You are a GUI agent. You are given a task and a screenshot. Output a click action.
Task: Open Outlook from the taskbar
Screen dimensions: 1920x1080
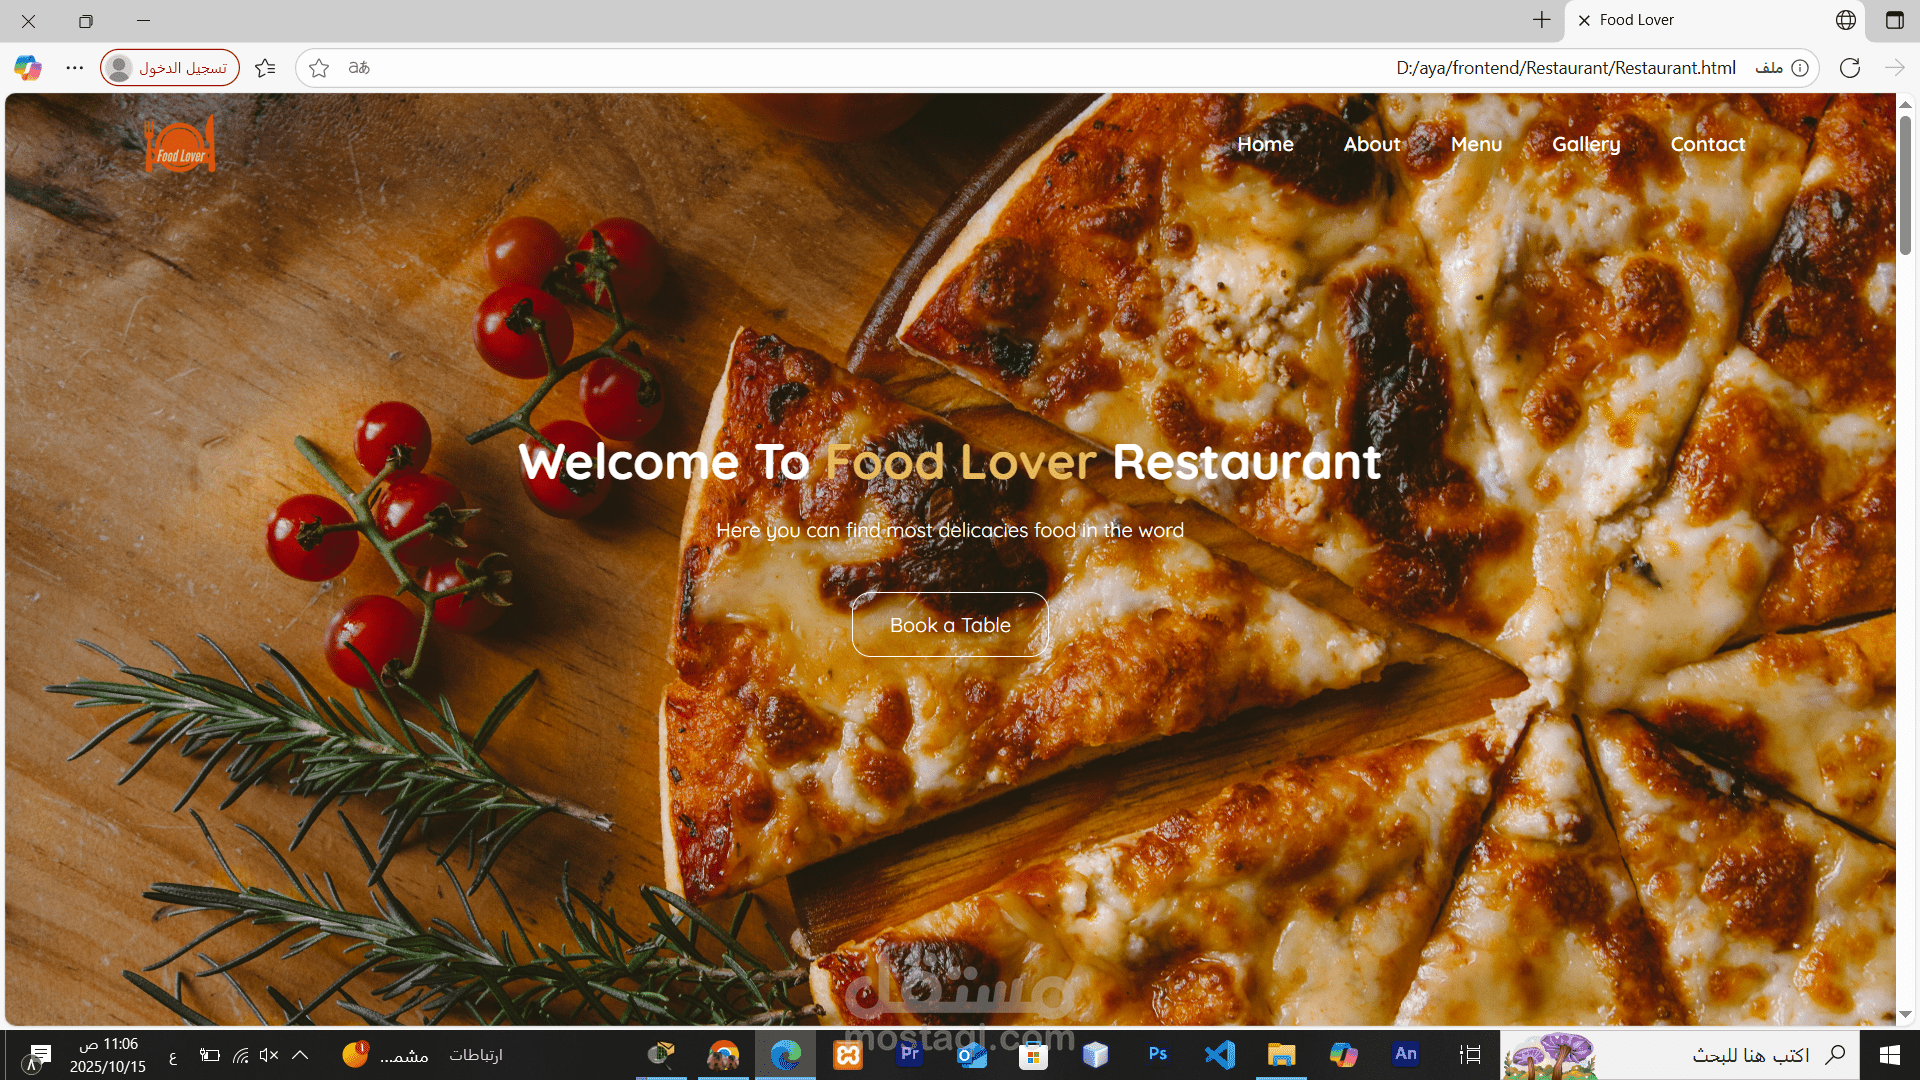972,1055
